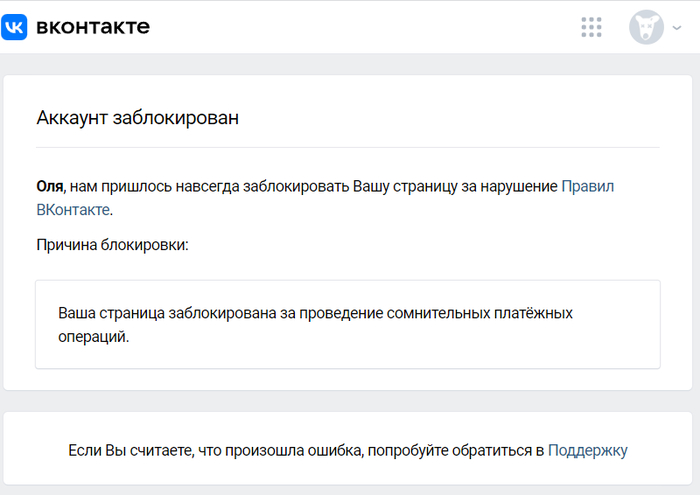
Task: Follow the Поддержку support link
Action: (587, 450)
